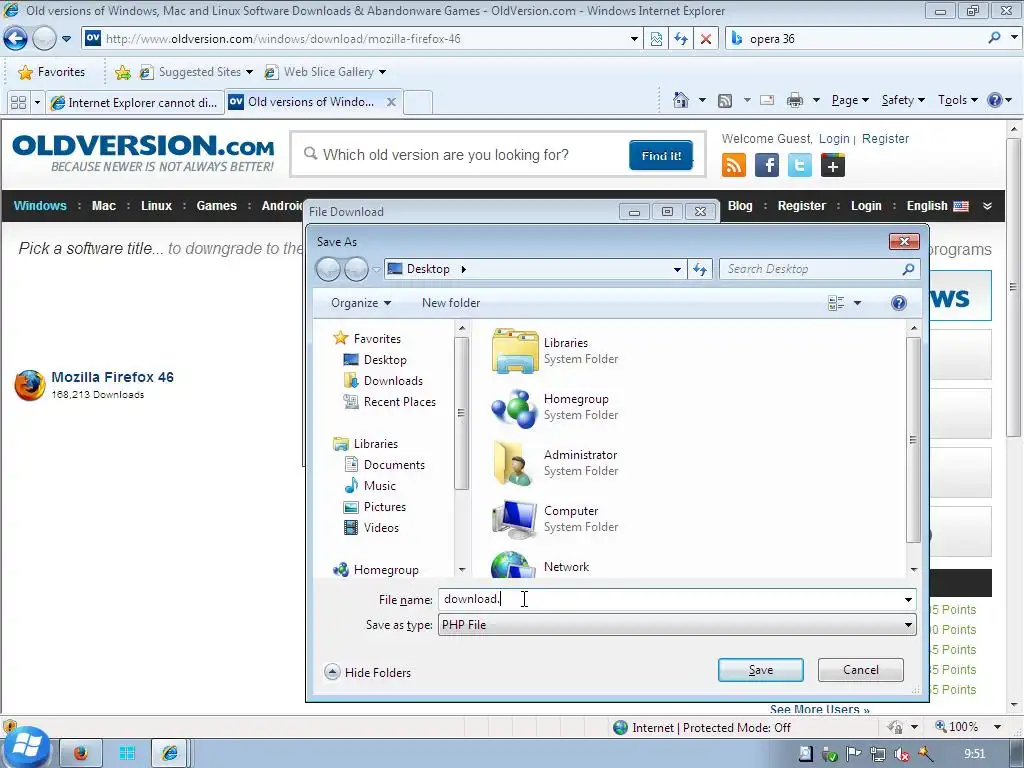Click the Facebook icon on OldVersion page
Image resolution: width=1024 pixels, height=768 pixels.
pyautogui.click(x=767, y=165)
